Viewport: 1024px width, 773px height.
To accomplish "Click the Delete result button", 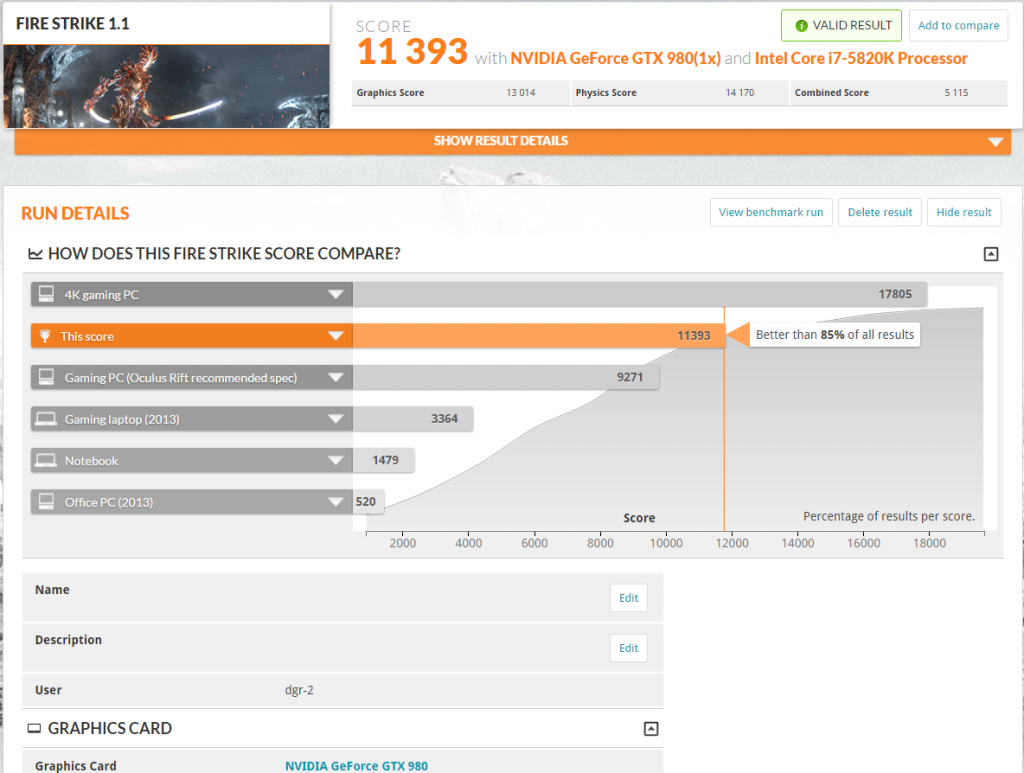I will click(x=880, y=212).
